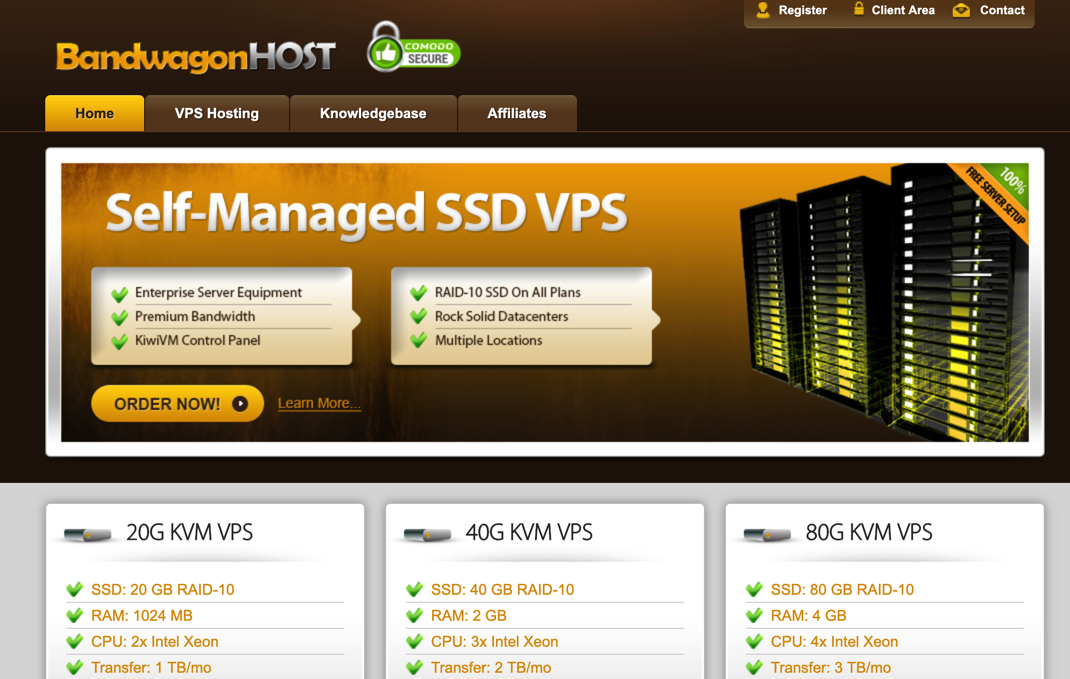Click Transfer: 1 TB/mo text
This screenshot has height=679, width=1070.
151,667
